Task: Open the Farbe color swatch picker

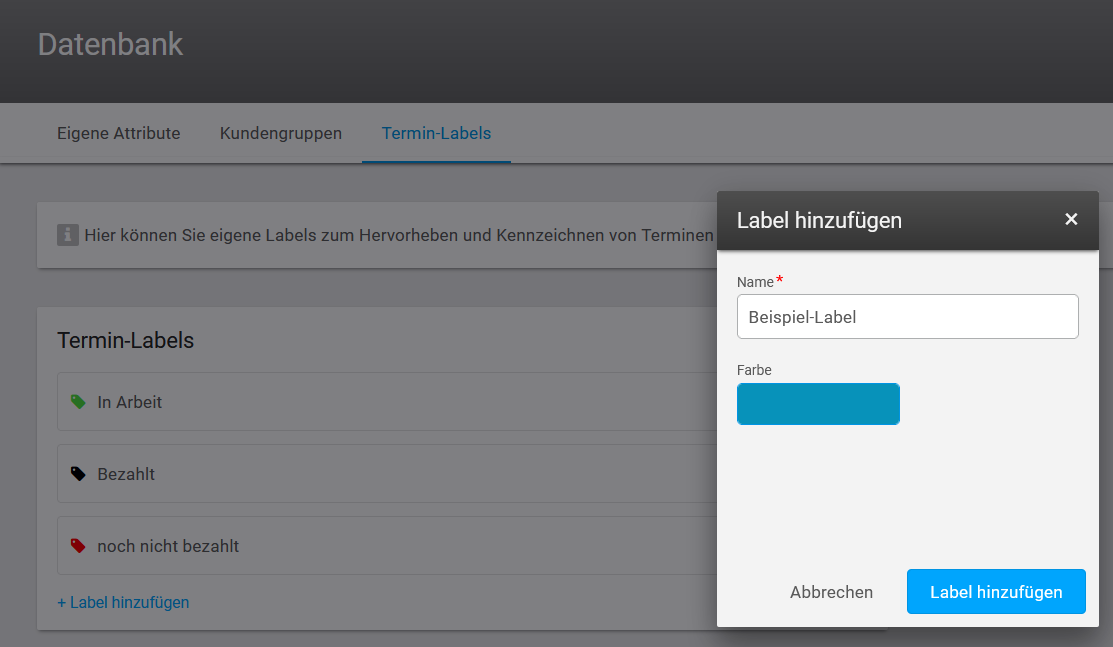Action: click(x=818, y=404)
